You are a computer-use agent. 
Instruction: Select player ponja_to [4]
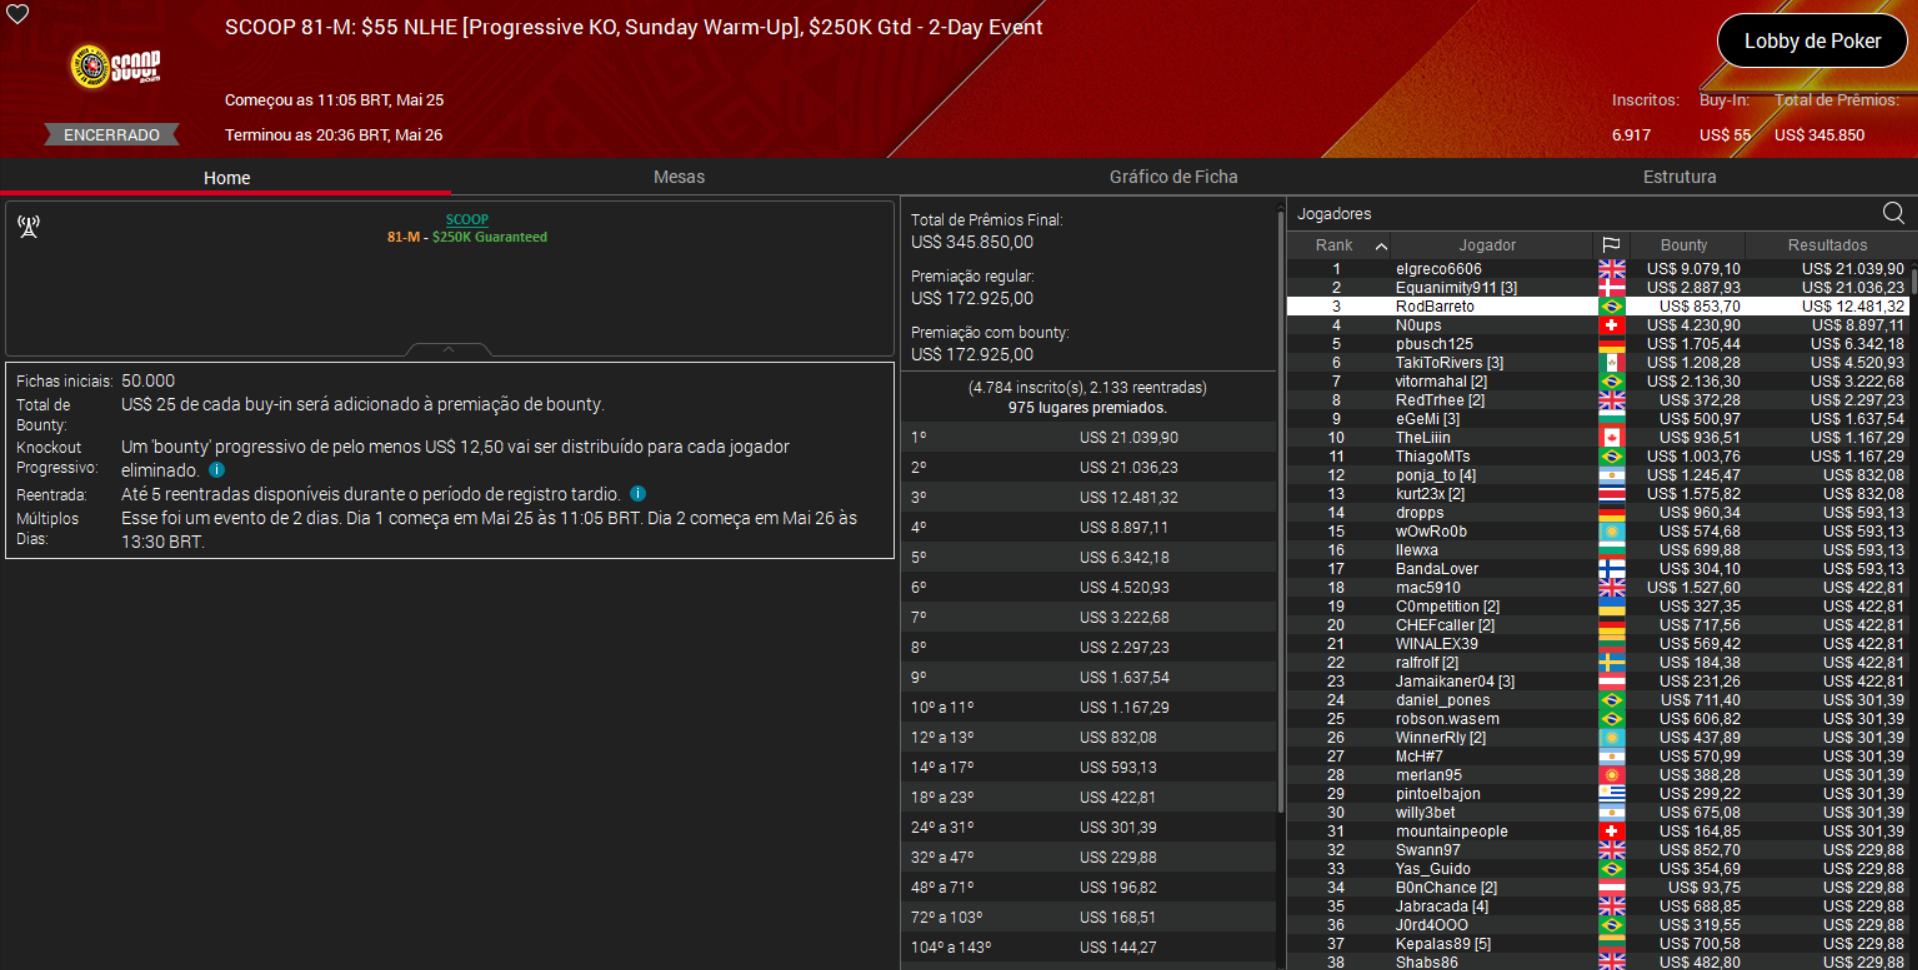1435,475
